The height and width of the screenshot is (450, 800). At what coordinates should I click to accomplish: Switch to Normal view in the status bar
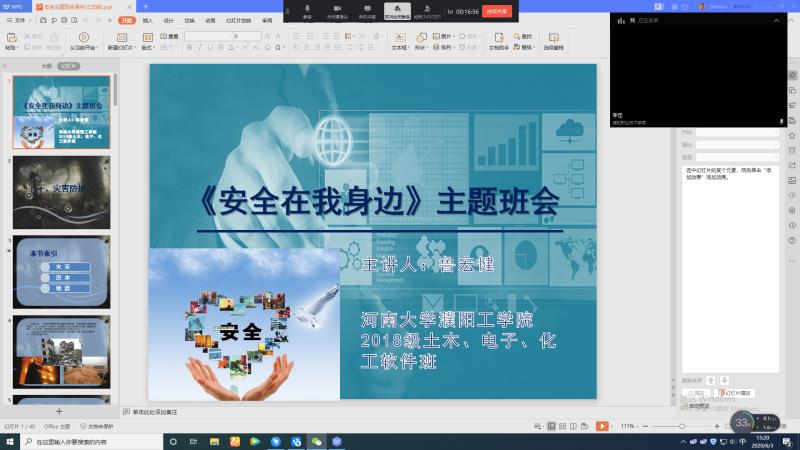(552, 426)
